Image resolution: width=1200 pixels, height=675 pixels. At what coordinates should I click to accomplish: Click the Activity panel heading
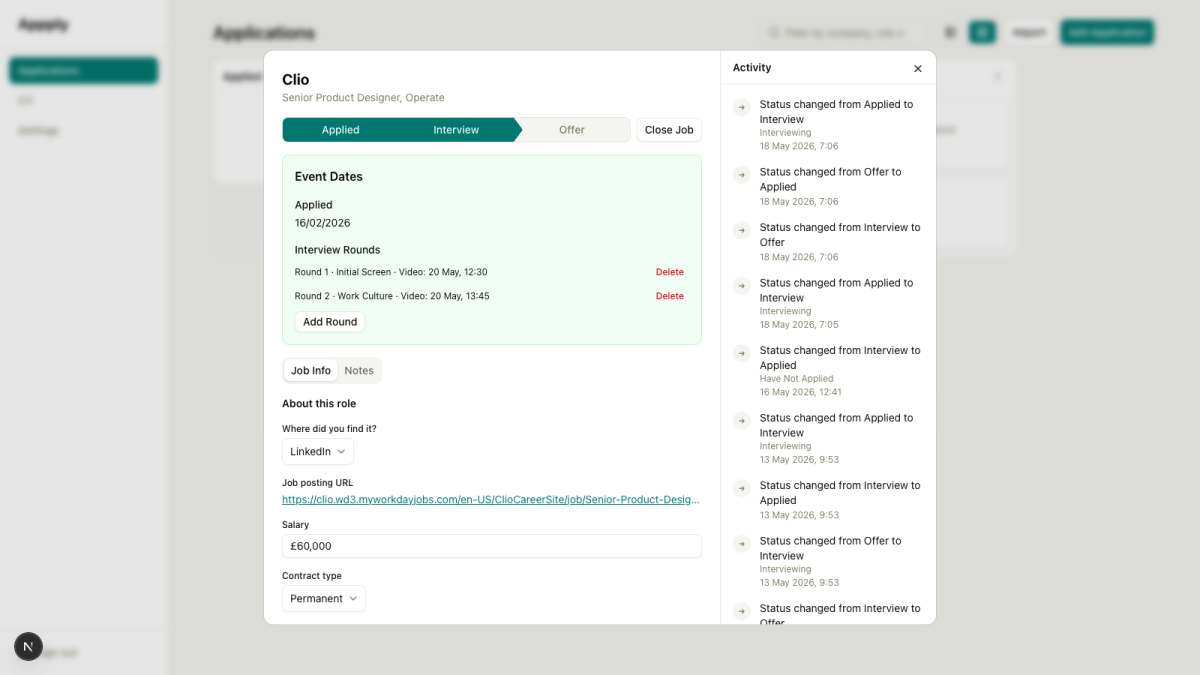(752, 68)
